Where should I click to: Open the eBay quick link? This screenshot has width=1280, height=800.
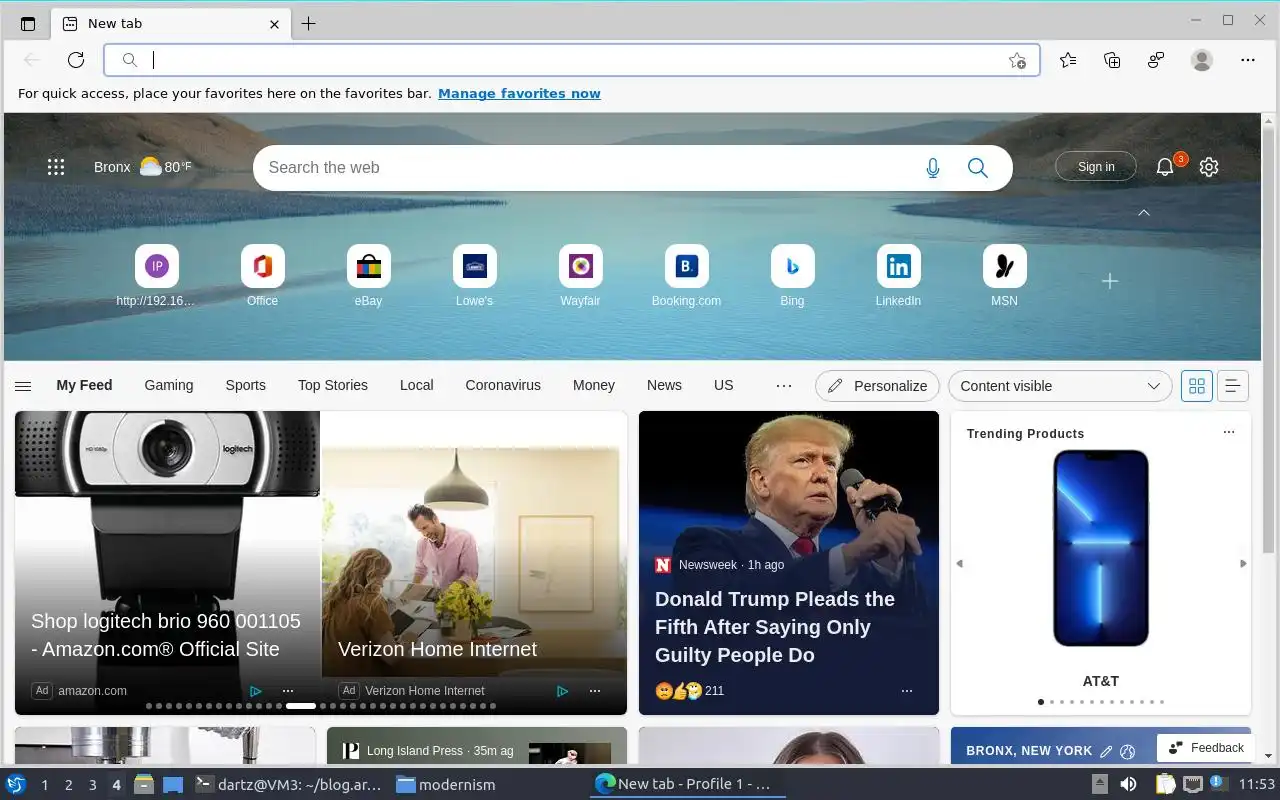point(369,275)
